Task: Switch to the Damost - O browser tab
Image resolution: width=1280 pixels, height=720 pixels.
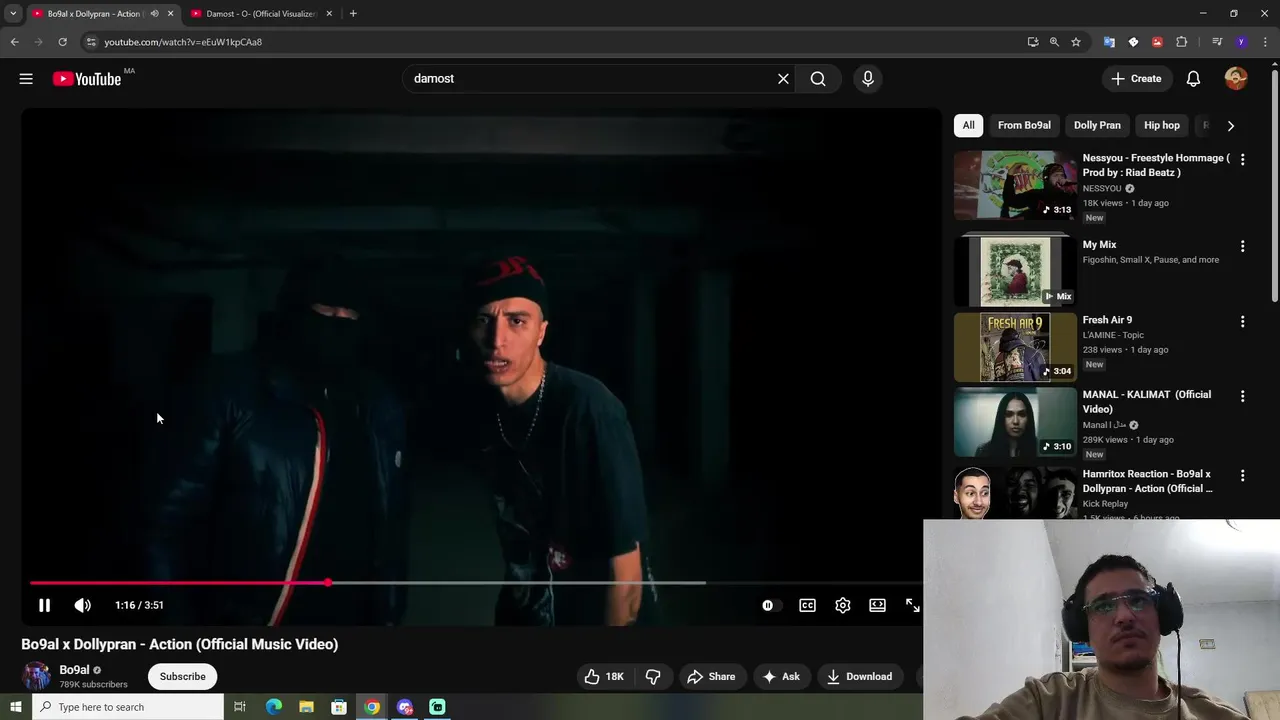Action: [x=261, y=14]
